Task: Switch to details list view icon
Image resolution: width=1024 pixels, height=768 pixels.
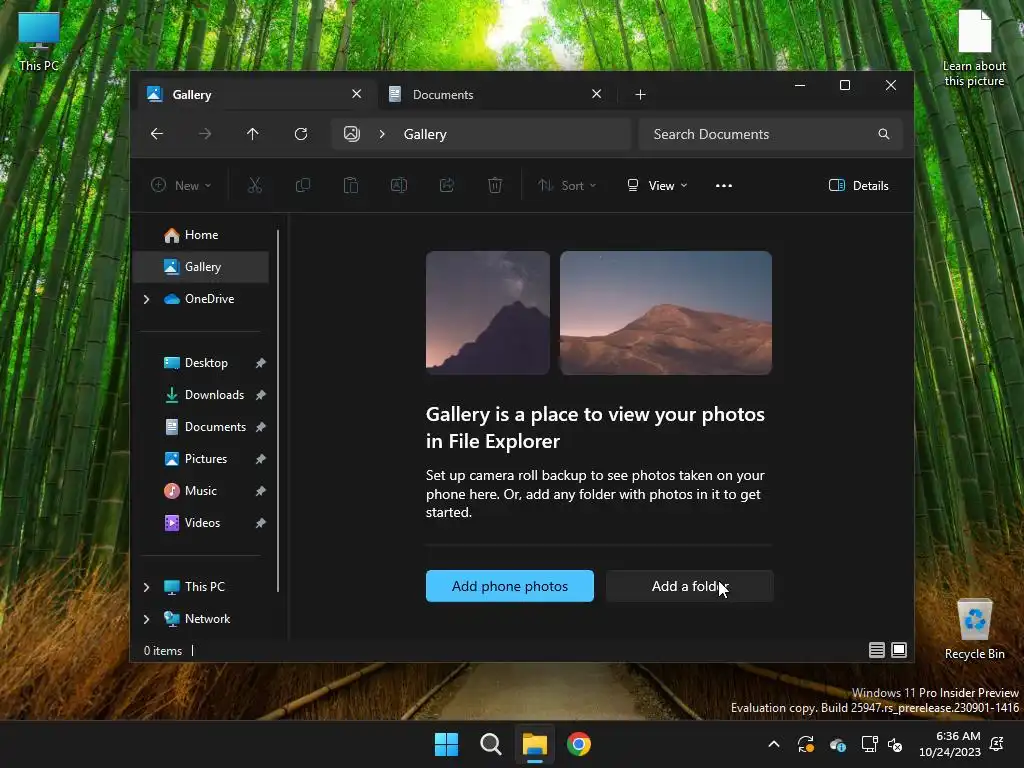Action: click(x=877, y=650)
